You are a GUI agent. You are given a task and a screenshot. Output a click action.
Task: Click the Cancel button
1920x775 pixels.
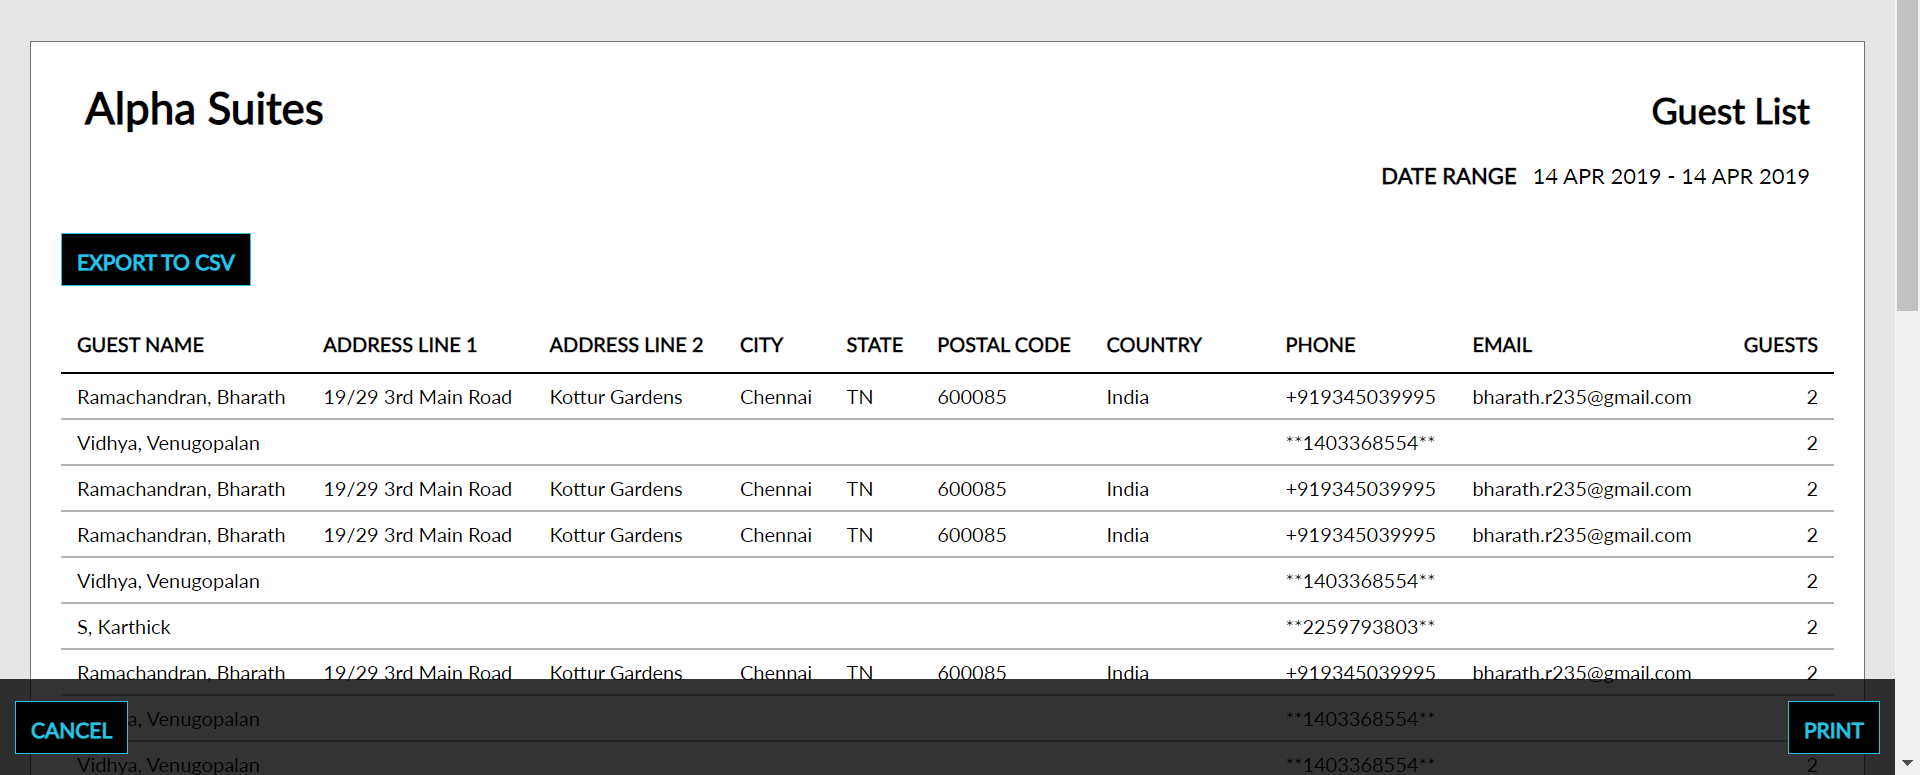coord(71,727)
